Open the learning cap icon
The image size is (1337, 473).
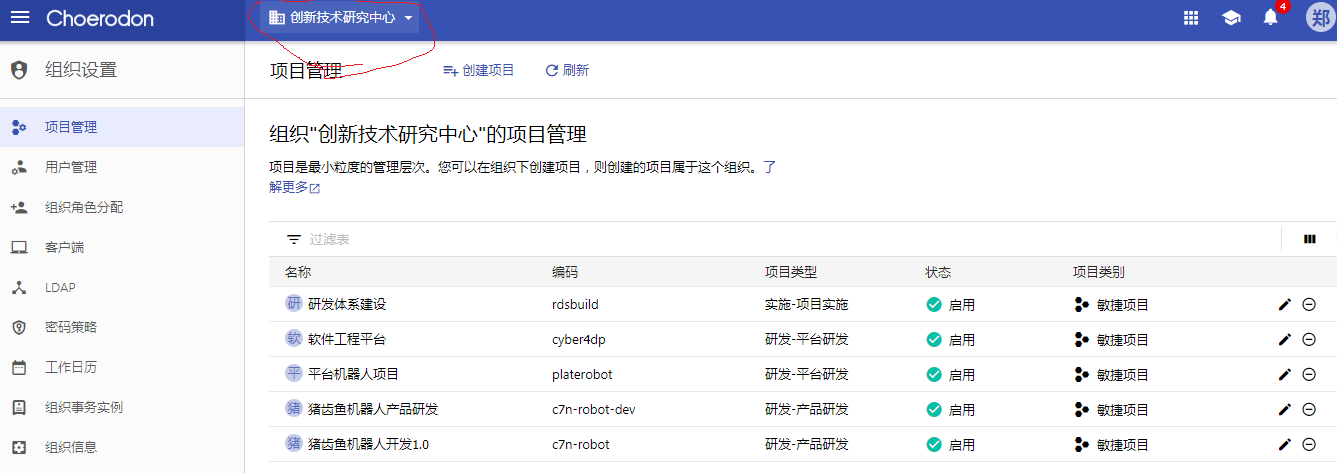(1231, 18)
